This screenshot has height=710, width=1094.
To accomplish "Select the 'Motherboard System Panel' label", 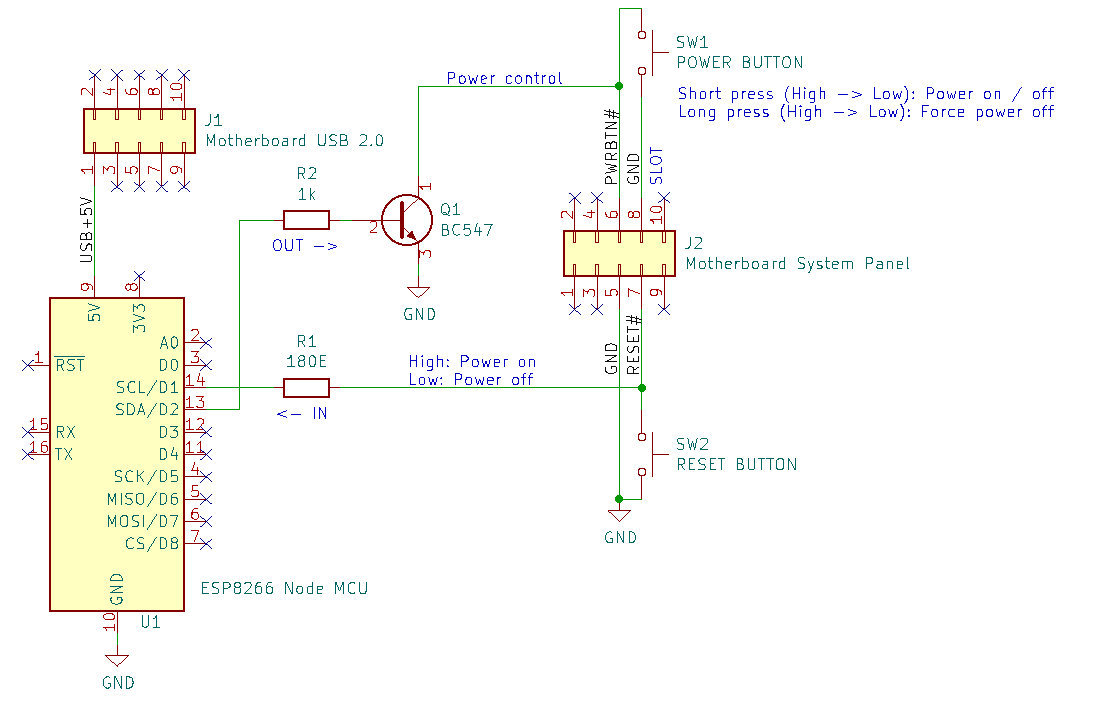I will (797, 264).
